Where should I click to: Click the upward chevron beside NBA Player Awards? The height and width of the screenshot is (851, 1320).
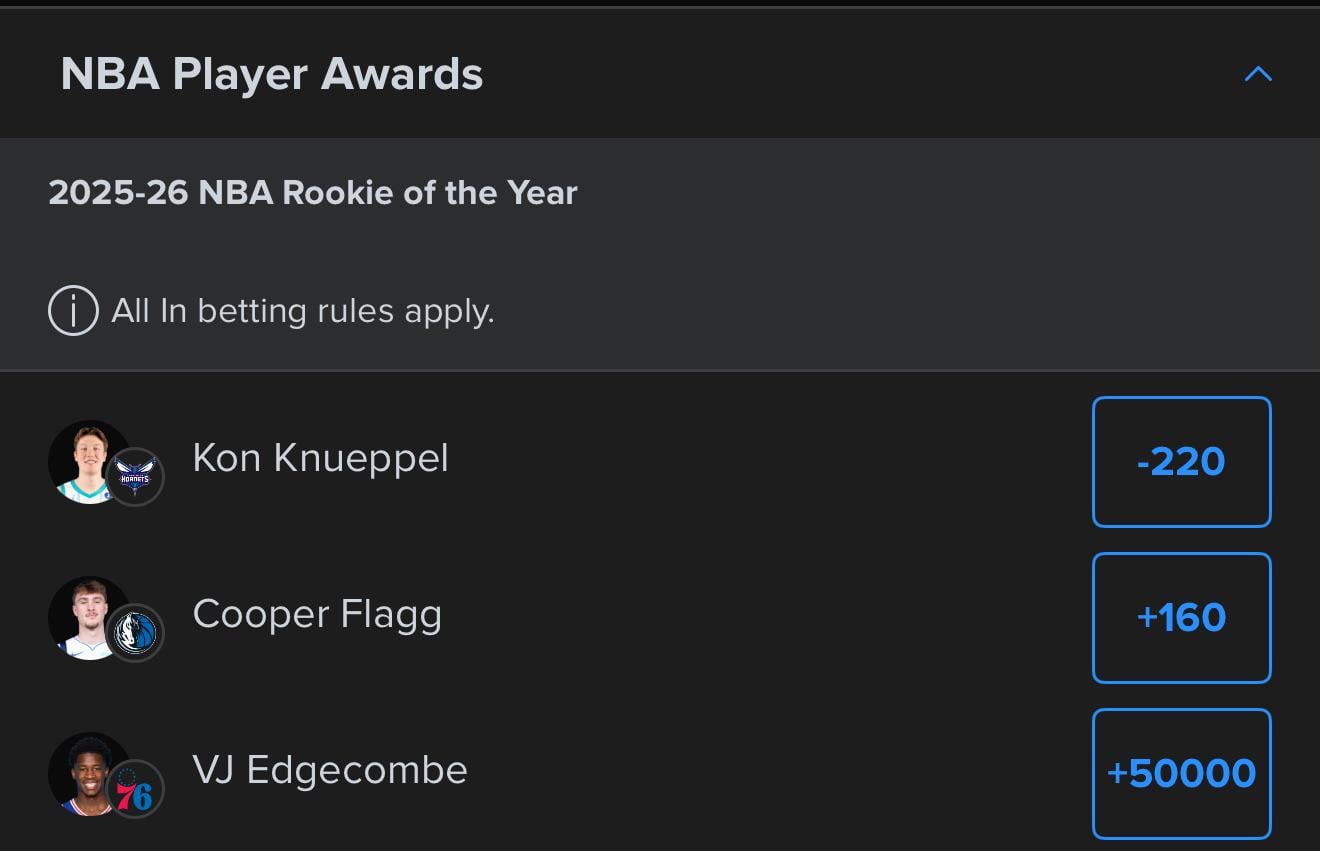pos(1258,73)
